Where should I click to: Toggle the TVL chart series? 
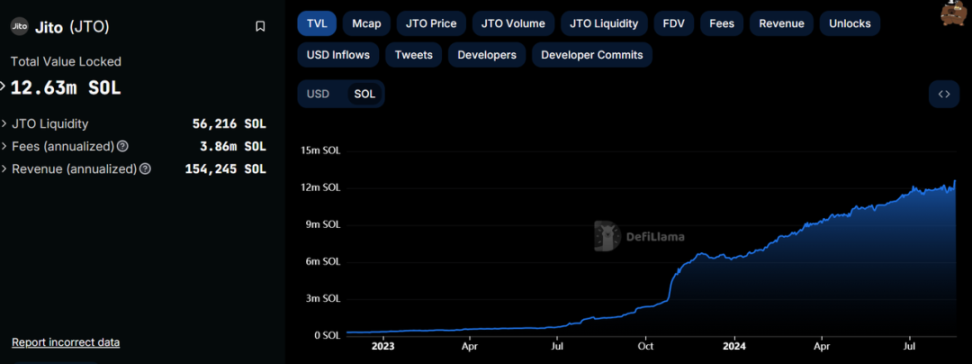[317, 24]
